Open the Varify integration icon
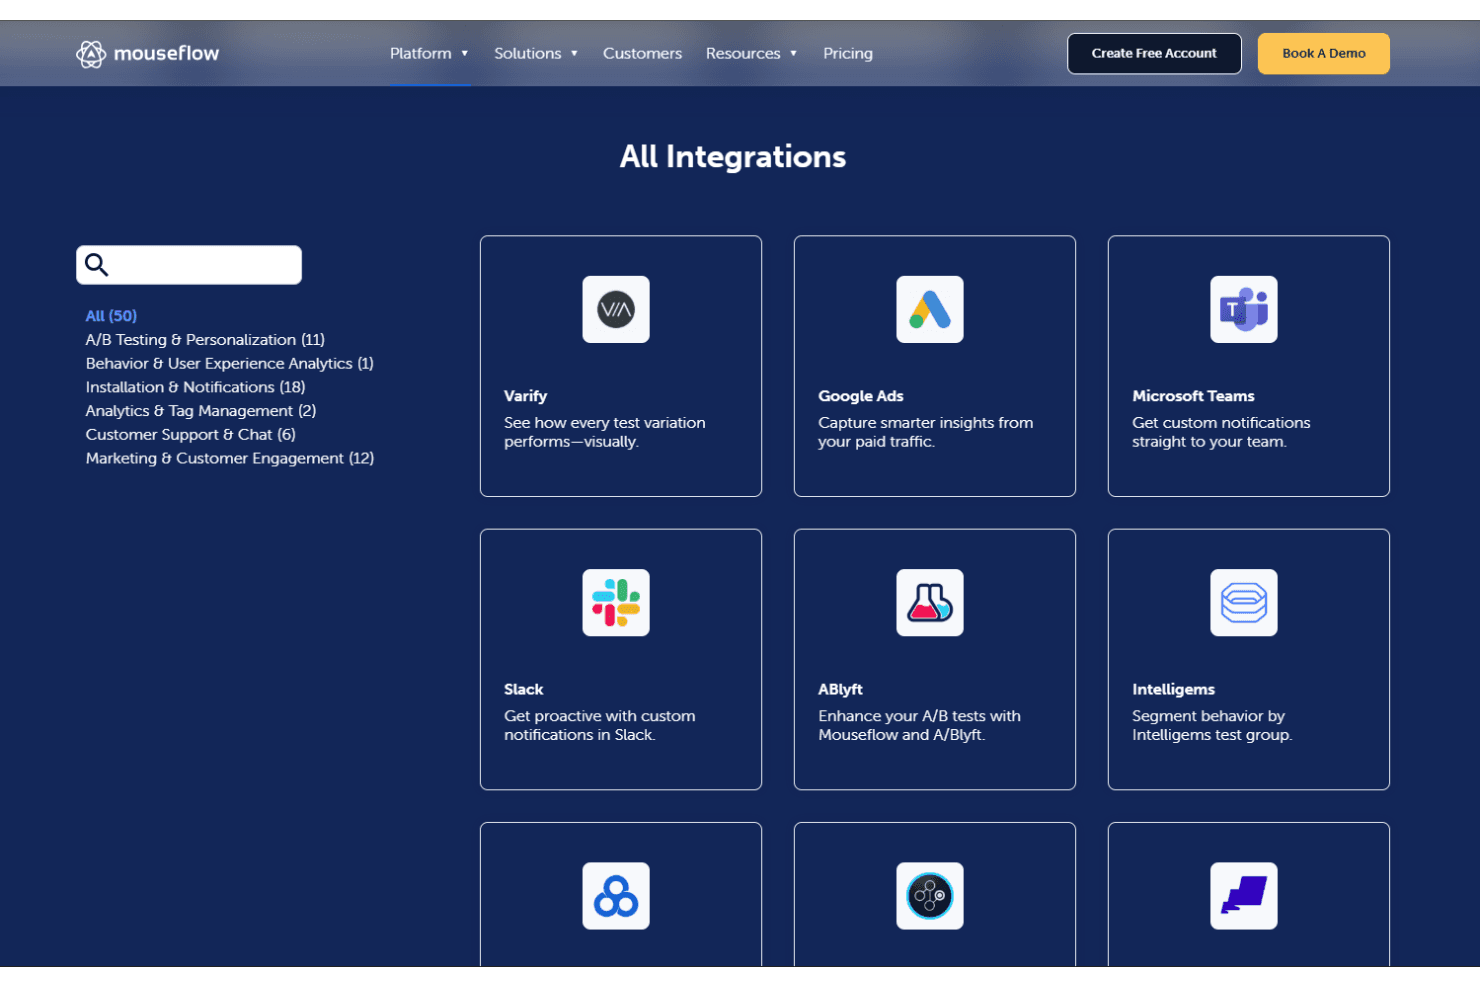 click(616, 309)
